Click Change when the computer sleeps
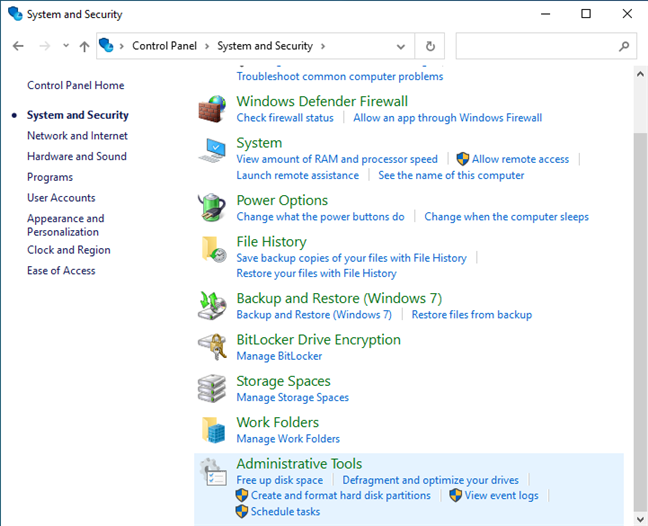 [x=507, y=217]
